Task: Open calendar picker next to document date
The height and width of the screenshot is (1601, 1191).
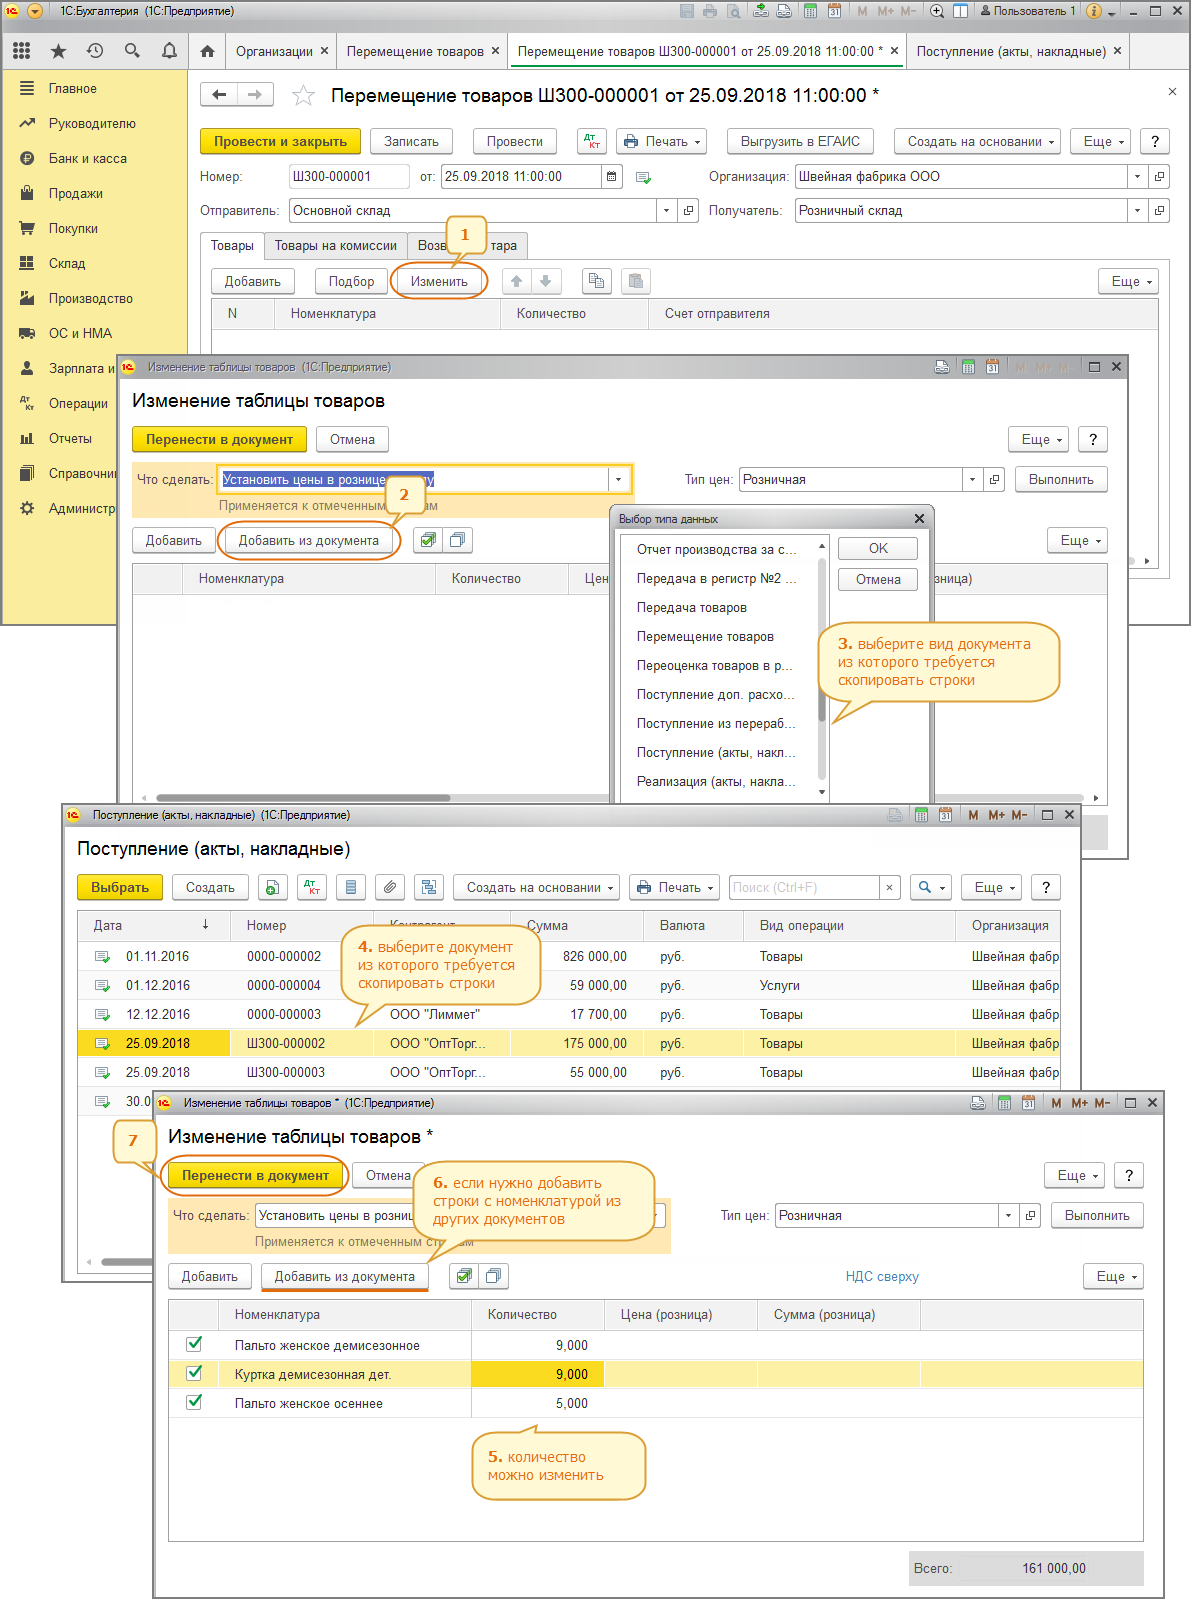Action: point(612,177)
